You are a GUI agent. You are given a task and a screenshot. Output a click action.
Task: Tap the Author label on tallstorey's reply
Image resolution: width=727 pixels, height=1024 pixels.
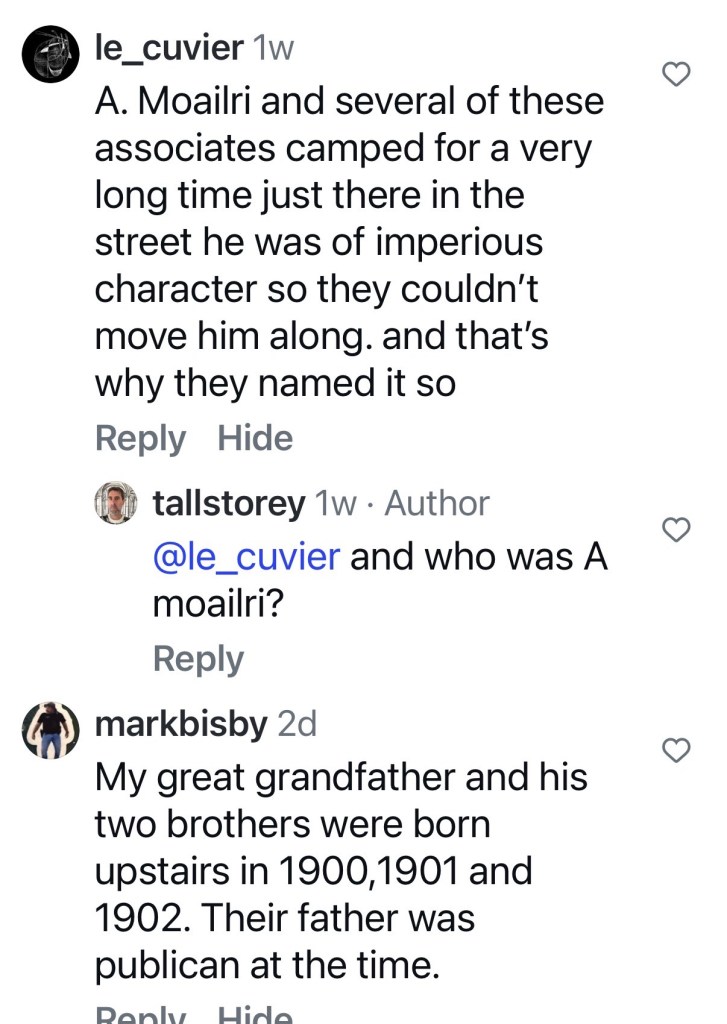click(437, 503)
